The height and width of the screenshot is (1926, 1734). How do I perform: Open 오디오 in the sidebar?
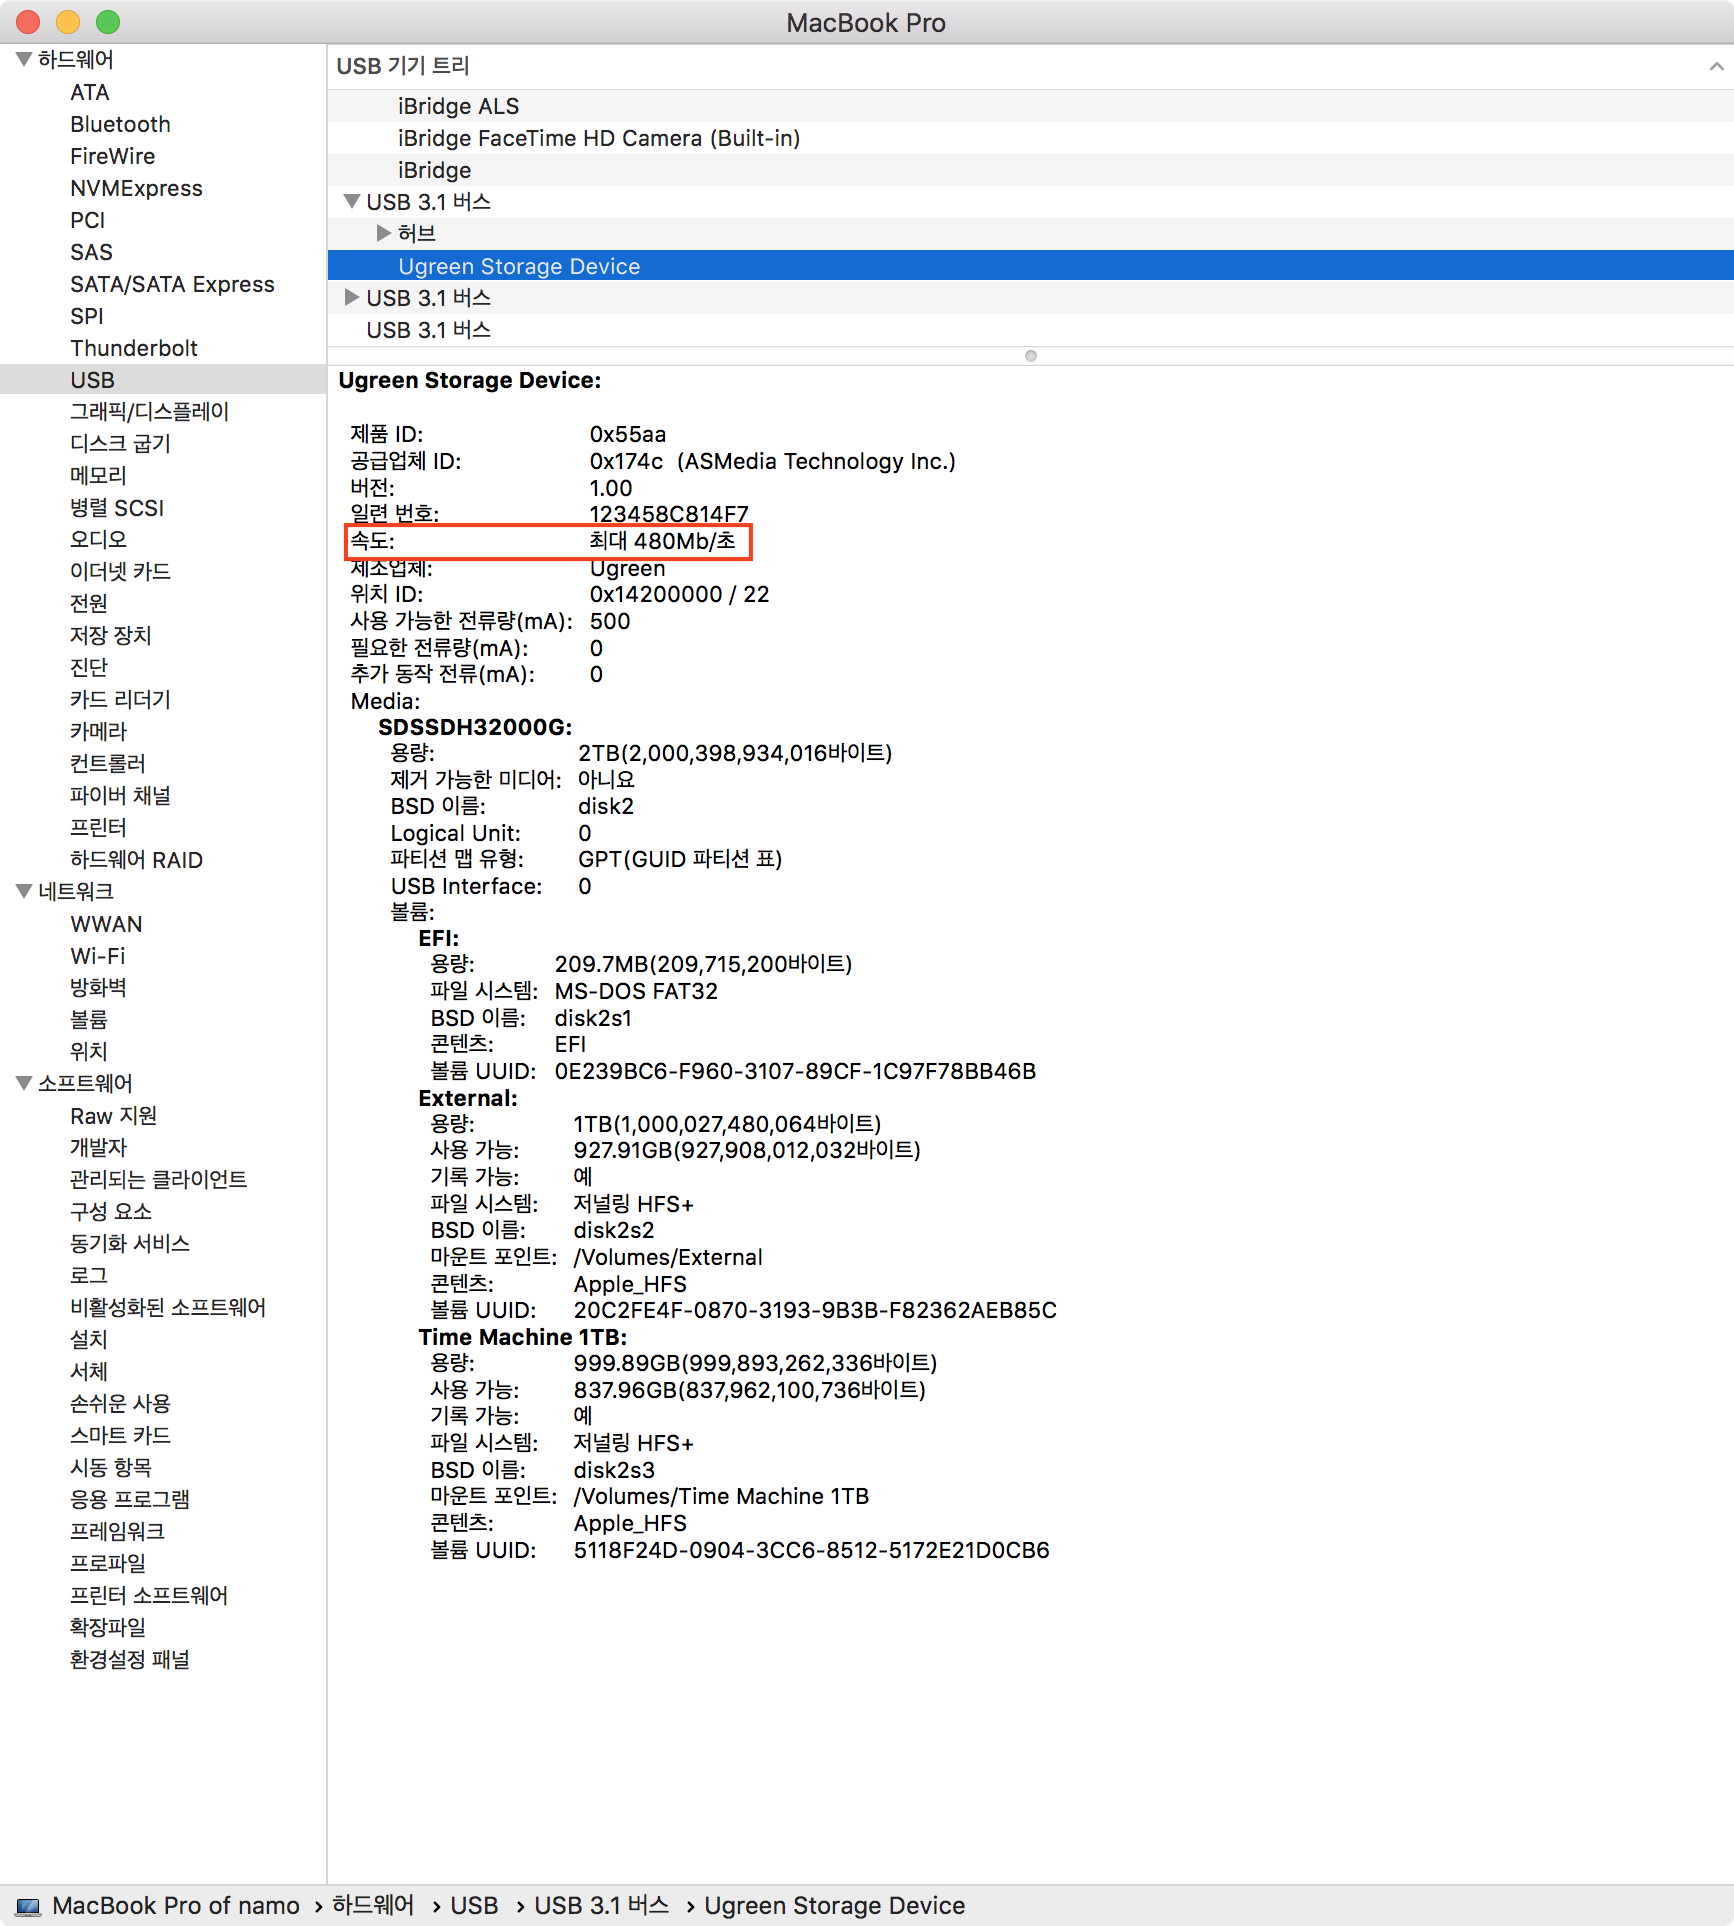click(x=98, y=540)
